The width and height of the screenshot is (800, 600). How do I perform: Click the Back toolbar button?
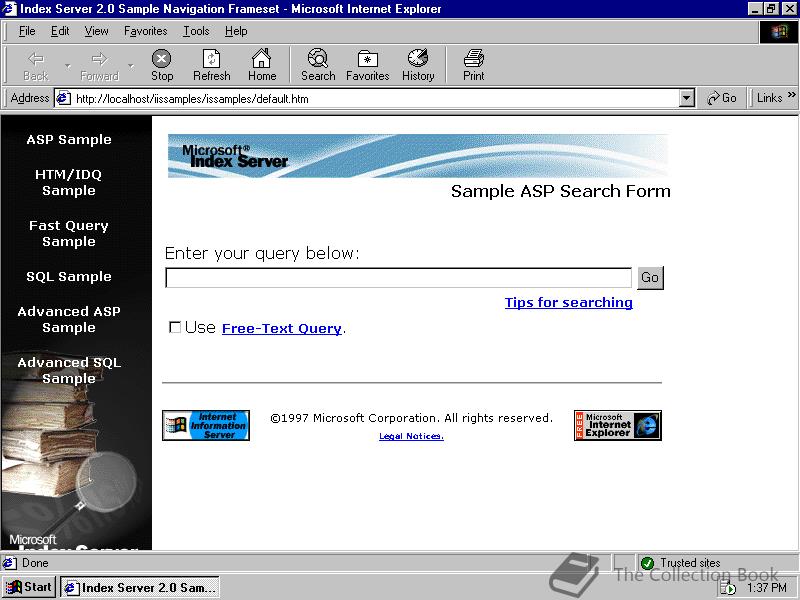click(36, 66)
